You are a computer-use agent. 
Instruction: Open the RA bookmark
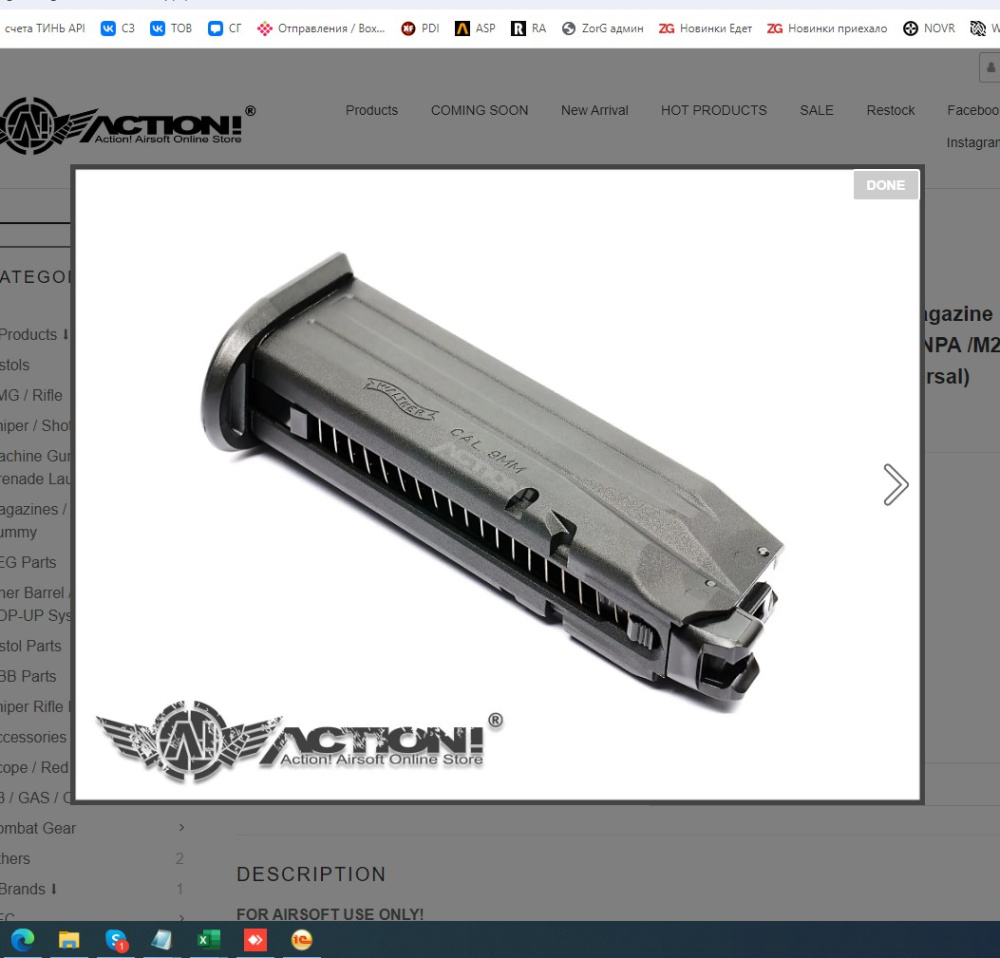pos(529,28)
